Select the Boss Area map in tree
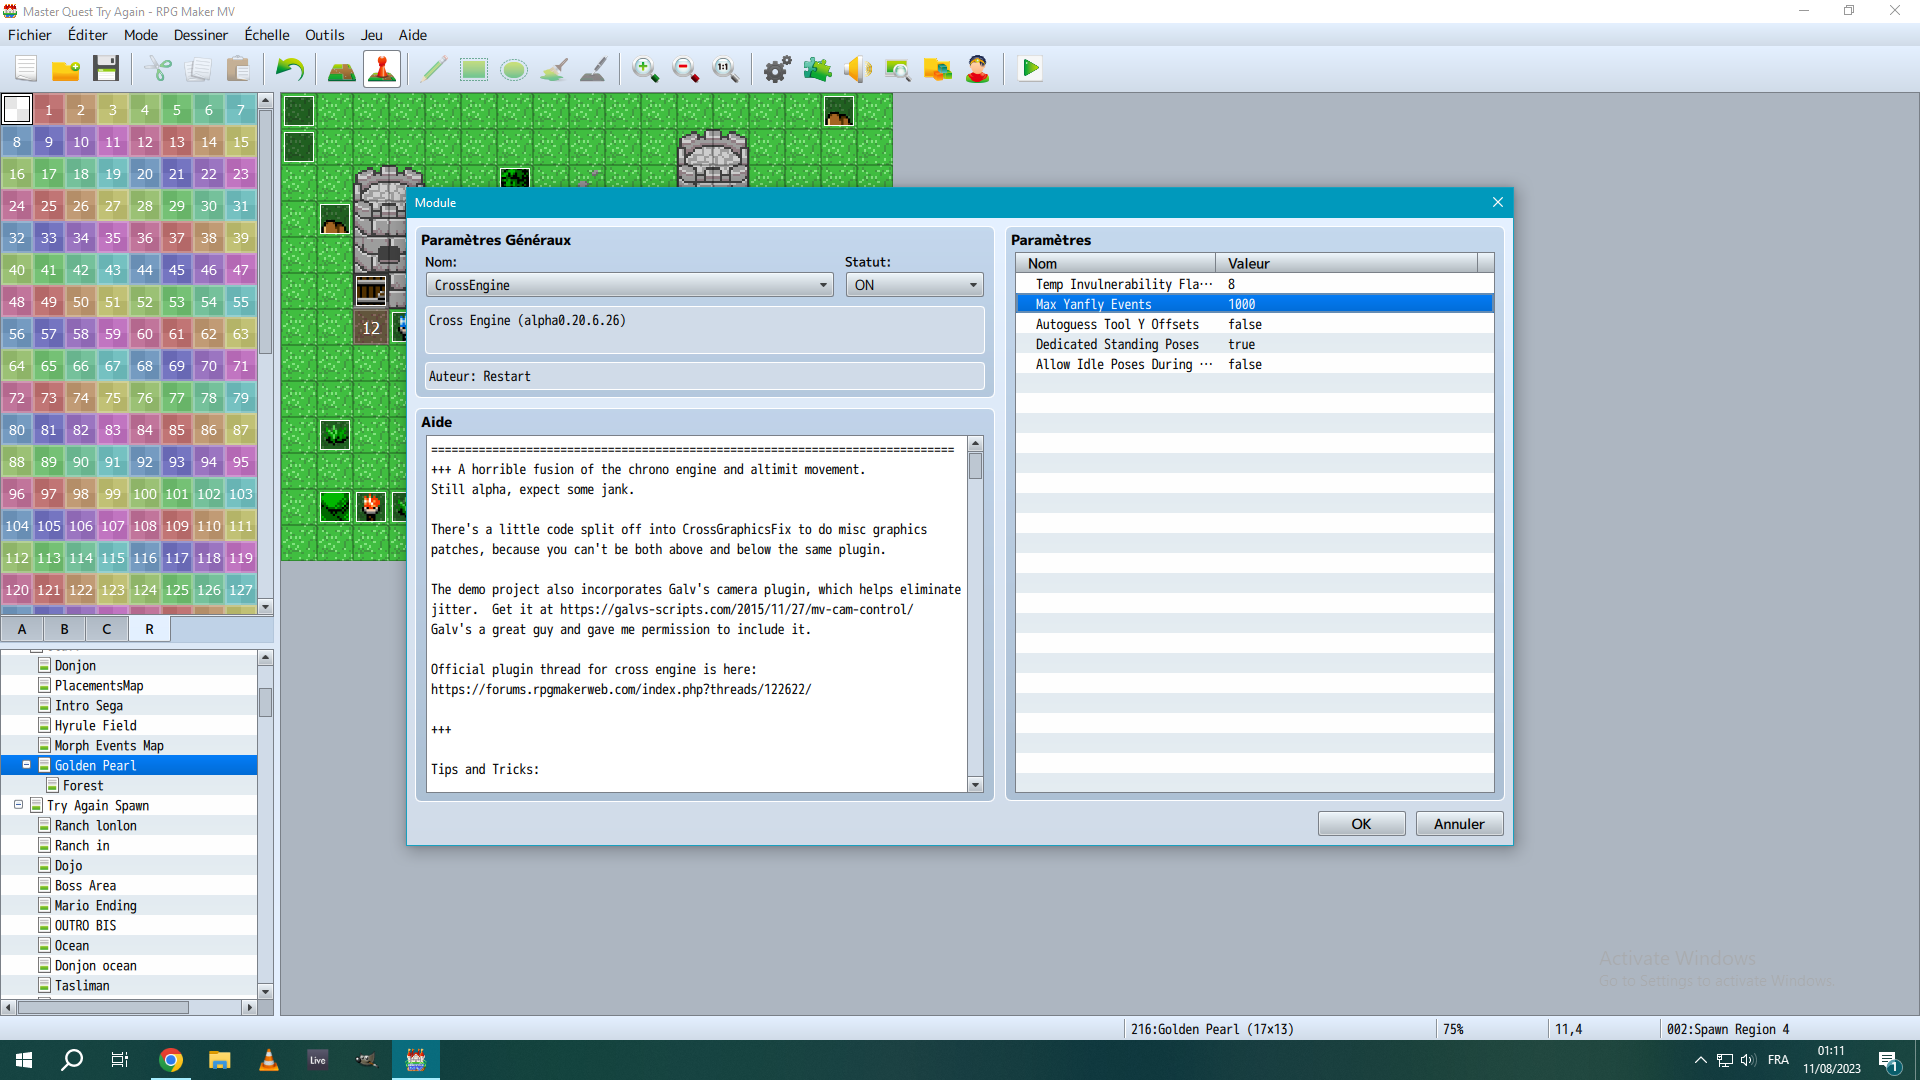The width and height of the screenshot is (1920, 1080). 86,885
